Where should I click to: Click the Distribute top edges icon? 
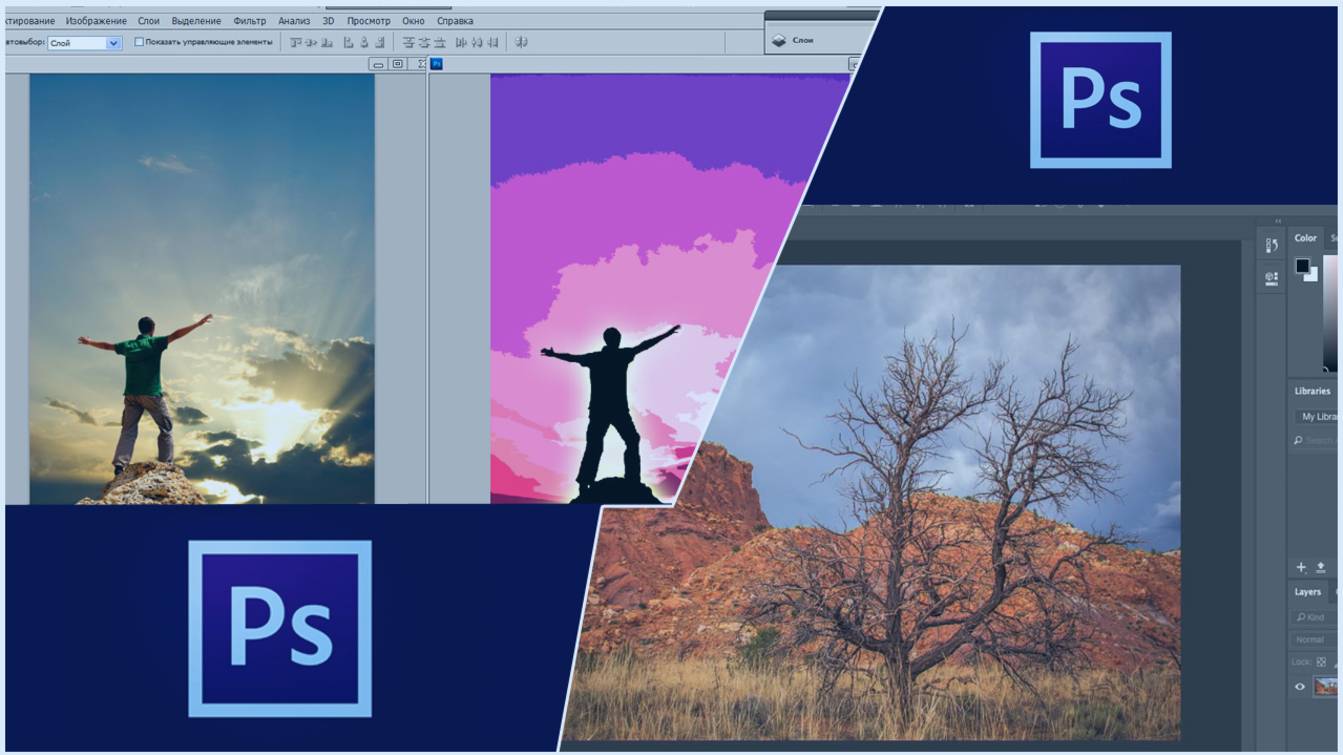tap(409, 43)
